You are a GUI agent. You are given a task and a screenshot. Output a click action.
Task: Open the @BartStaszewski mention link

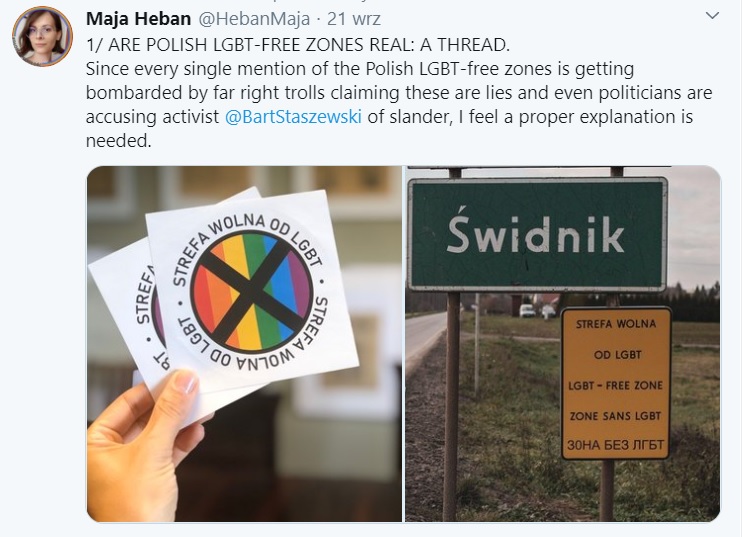coord(293,117)
